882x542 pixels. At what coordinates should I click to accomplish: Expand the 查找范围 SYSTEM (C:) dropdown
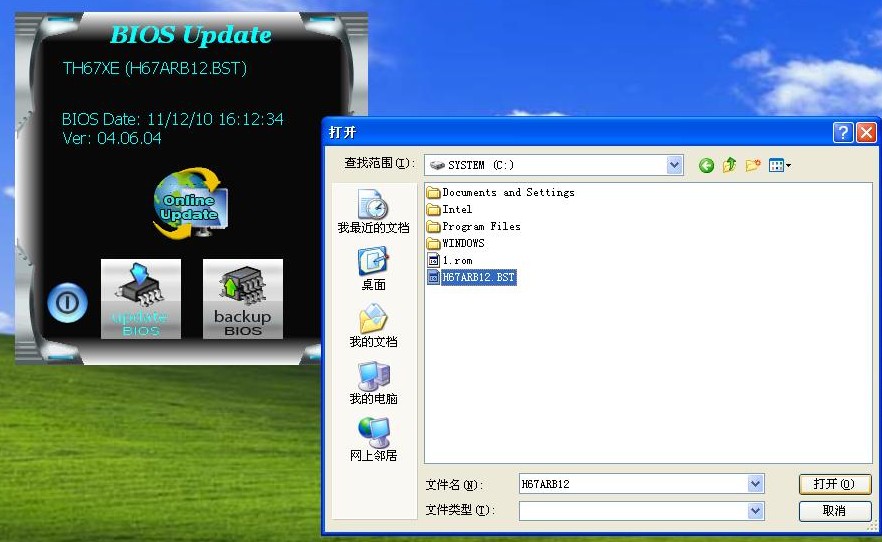[x=674, y=165]
